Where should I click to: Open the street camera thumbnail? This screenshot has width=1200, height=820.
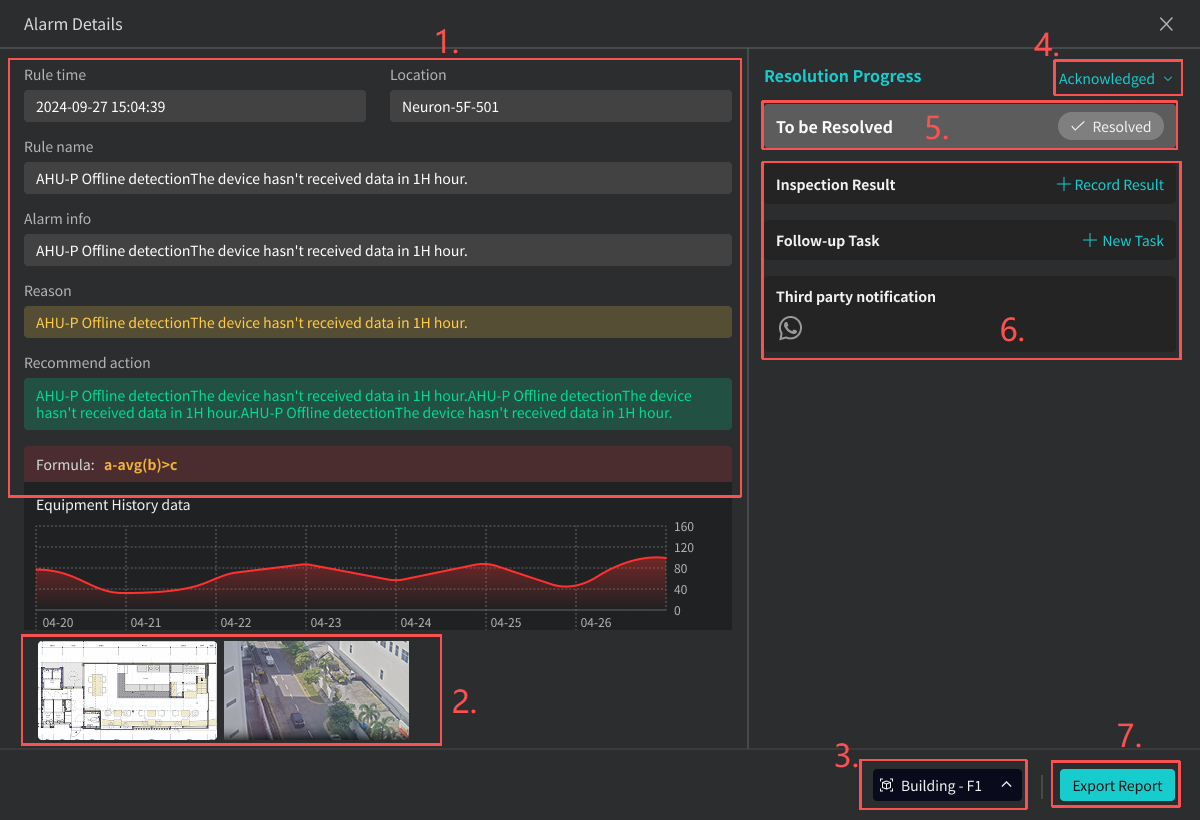pos(316,690)
